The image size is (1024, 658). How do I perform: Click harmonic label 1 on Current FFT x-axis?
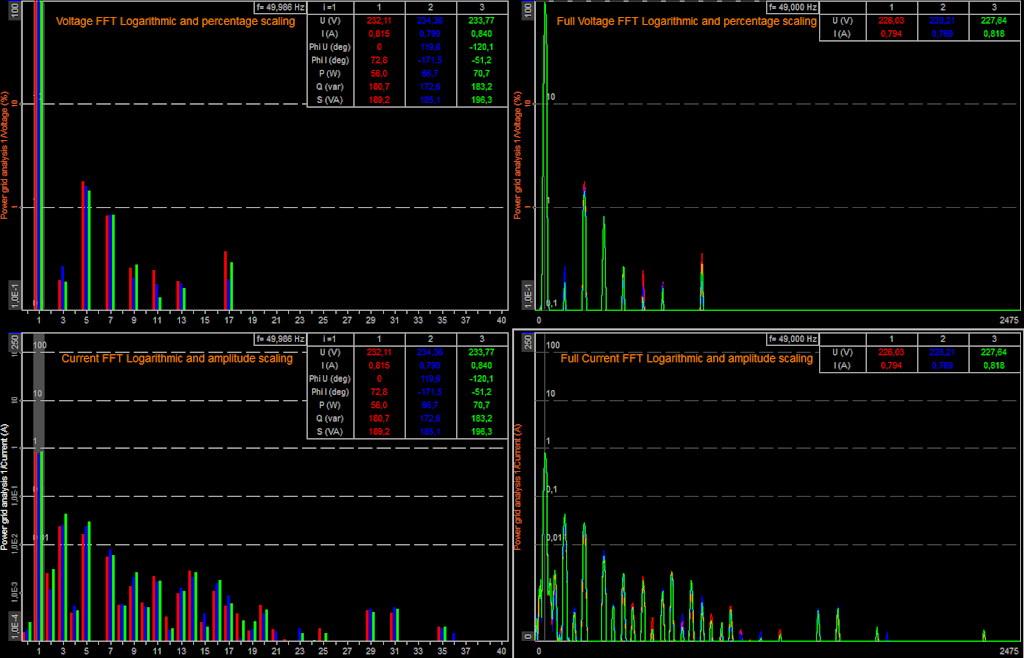39,651
